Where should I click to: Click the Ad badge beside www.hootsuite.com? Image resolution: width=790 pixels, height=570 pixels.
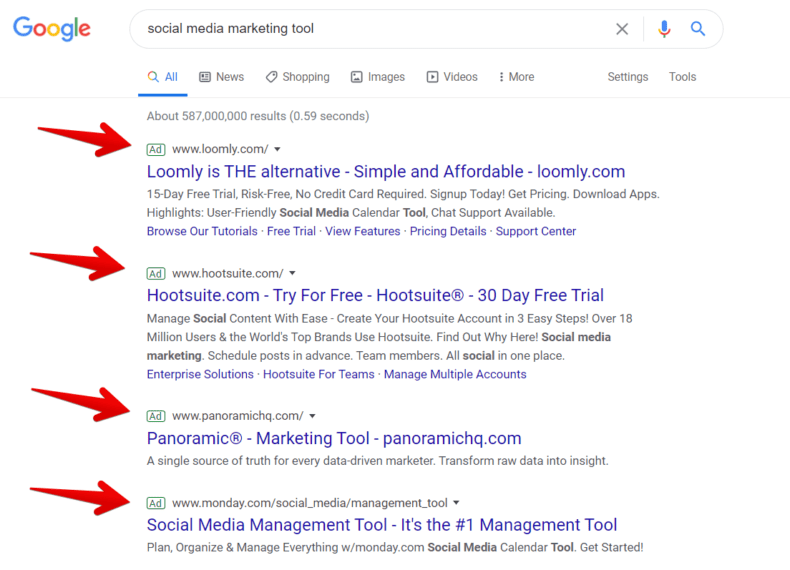pyautogui.click(x=156, y=274)
